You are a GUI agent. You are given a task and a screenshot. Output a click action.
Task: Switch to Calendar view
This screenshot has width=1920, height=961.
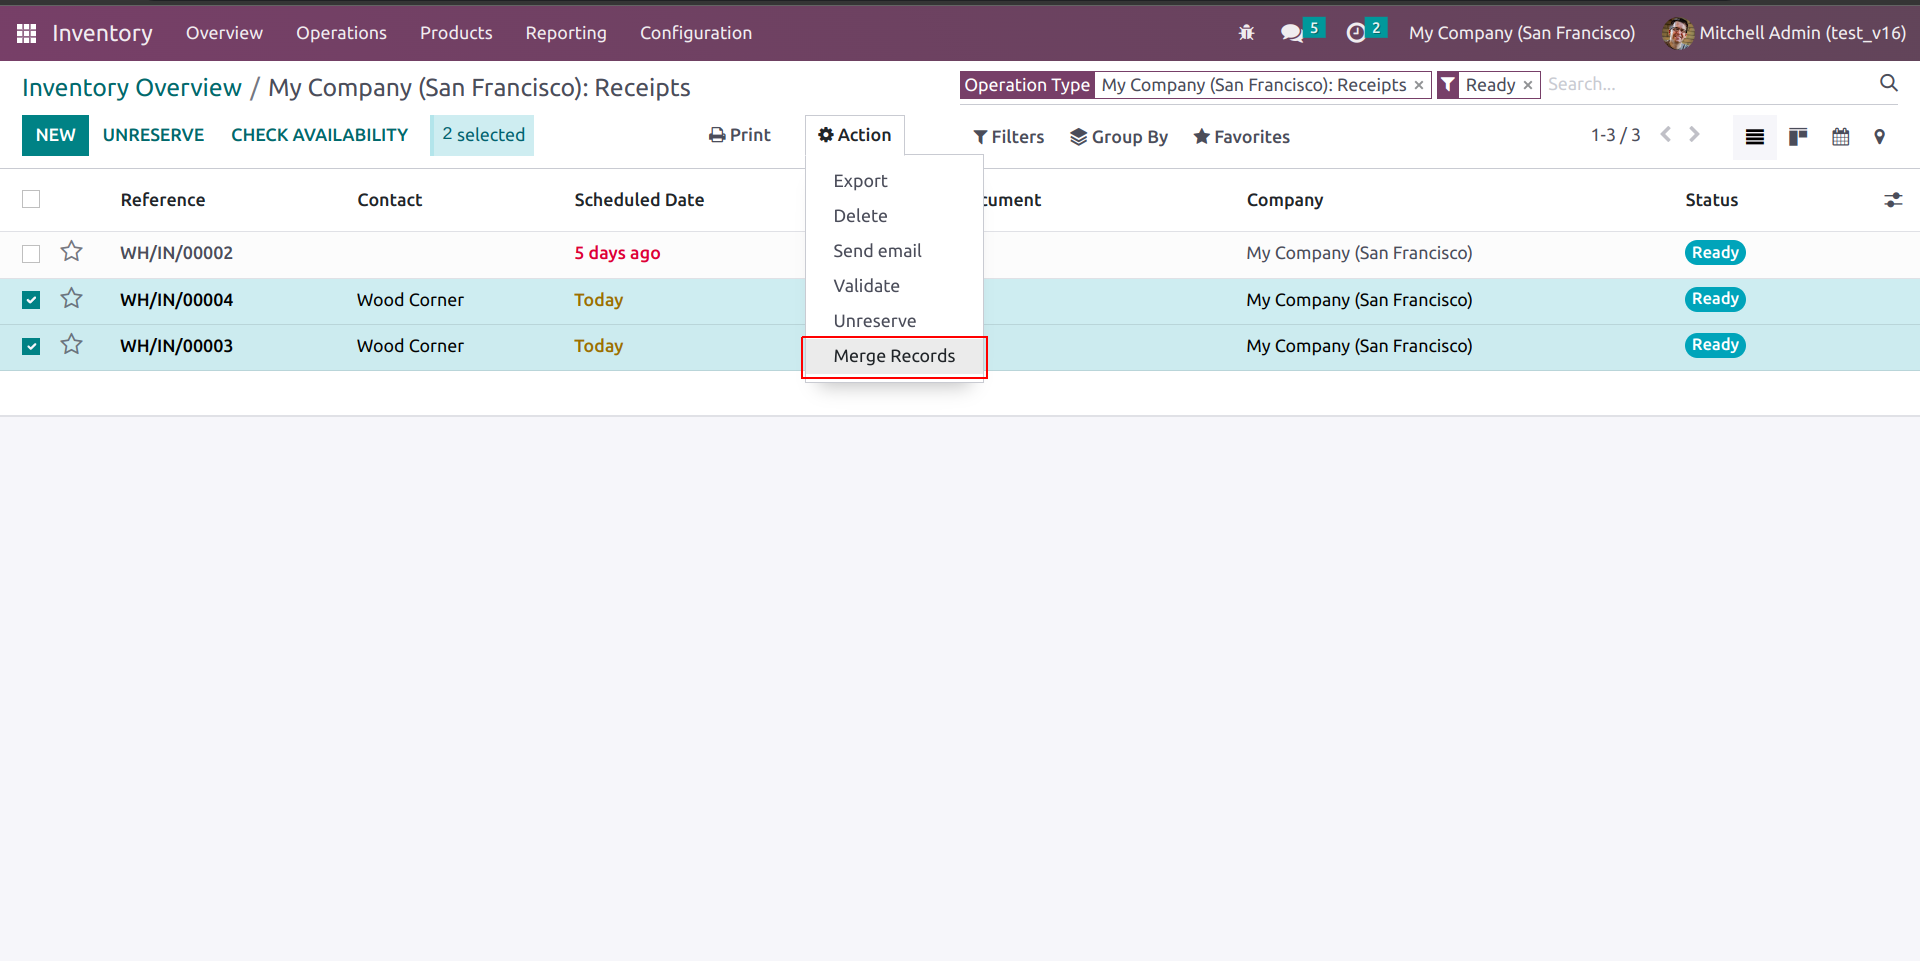coord(1840,137)
